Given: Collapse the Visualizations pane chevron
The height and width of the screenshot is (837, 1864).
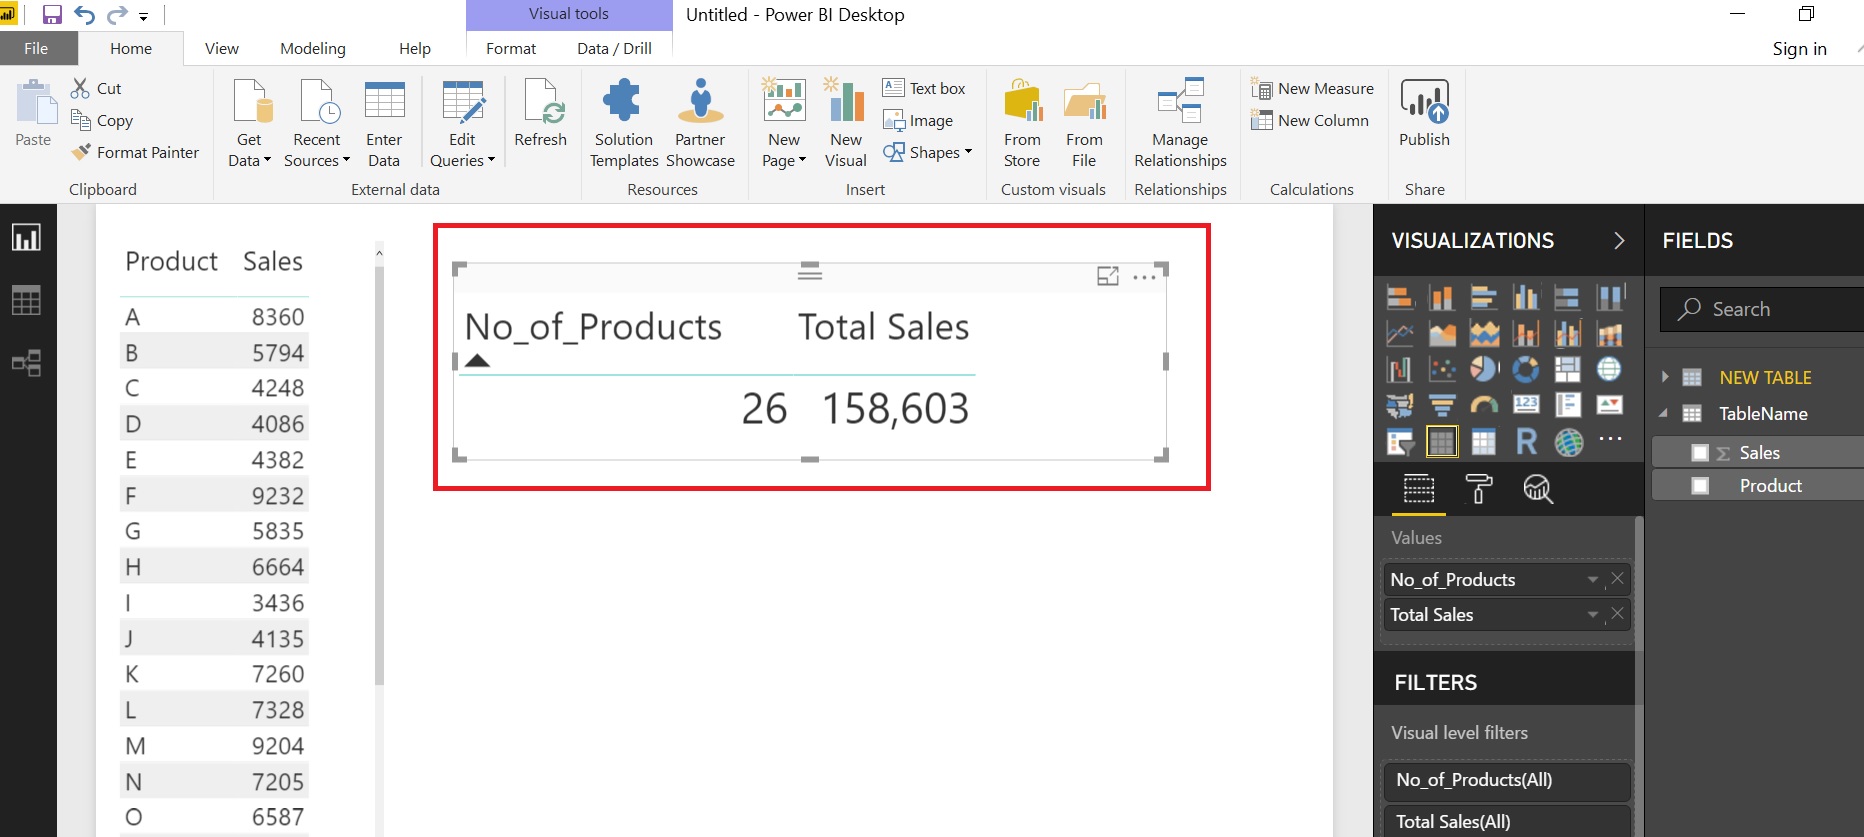Looking at the screenshot, I should (x=1619, y=241).
